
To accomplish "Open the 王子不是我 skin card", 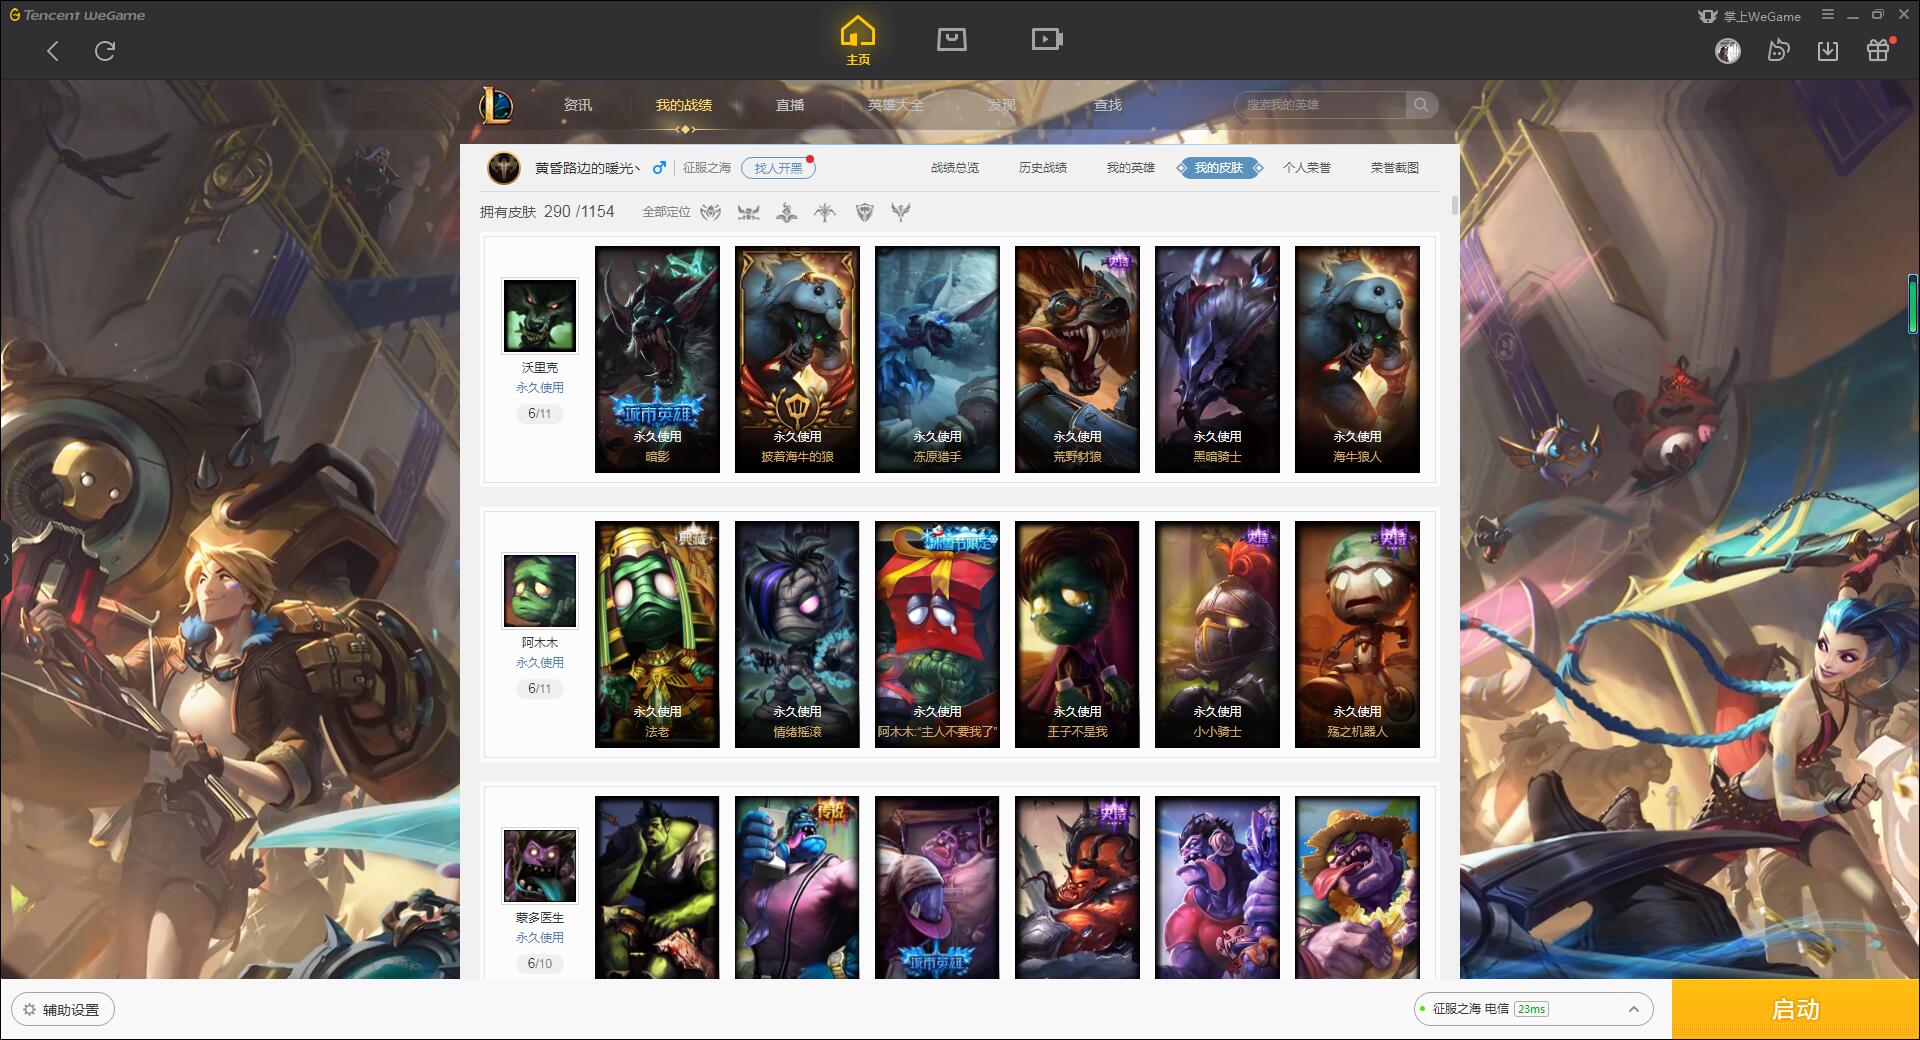I will (x=1077, y=634).
